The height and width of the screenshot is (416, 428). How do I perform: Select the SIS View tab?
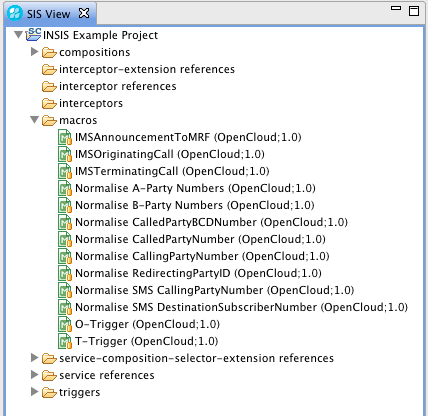click(x=48, y=14)
